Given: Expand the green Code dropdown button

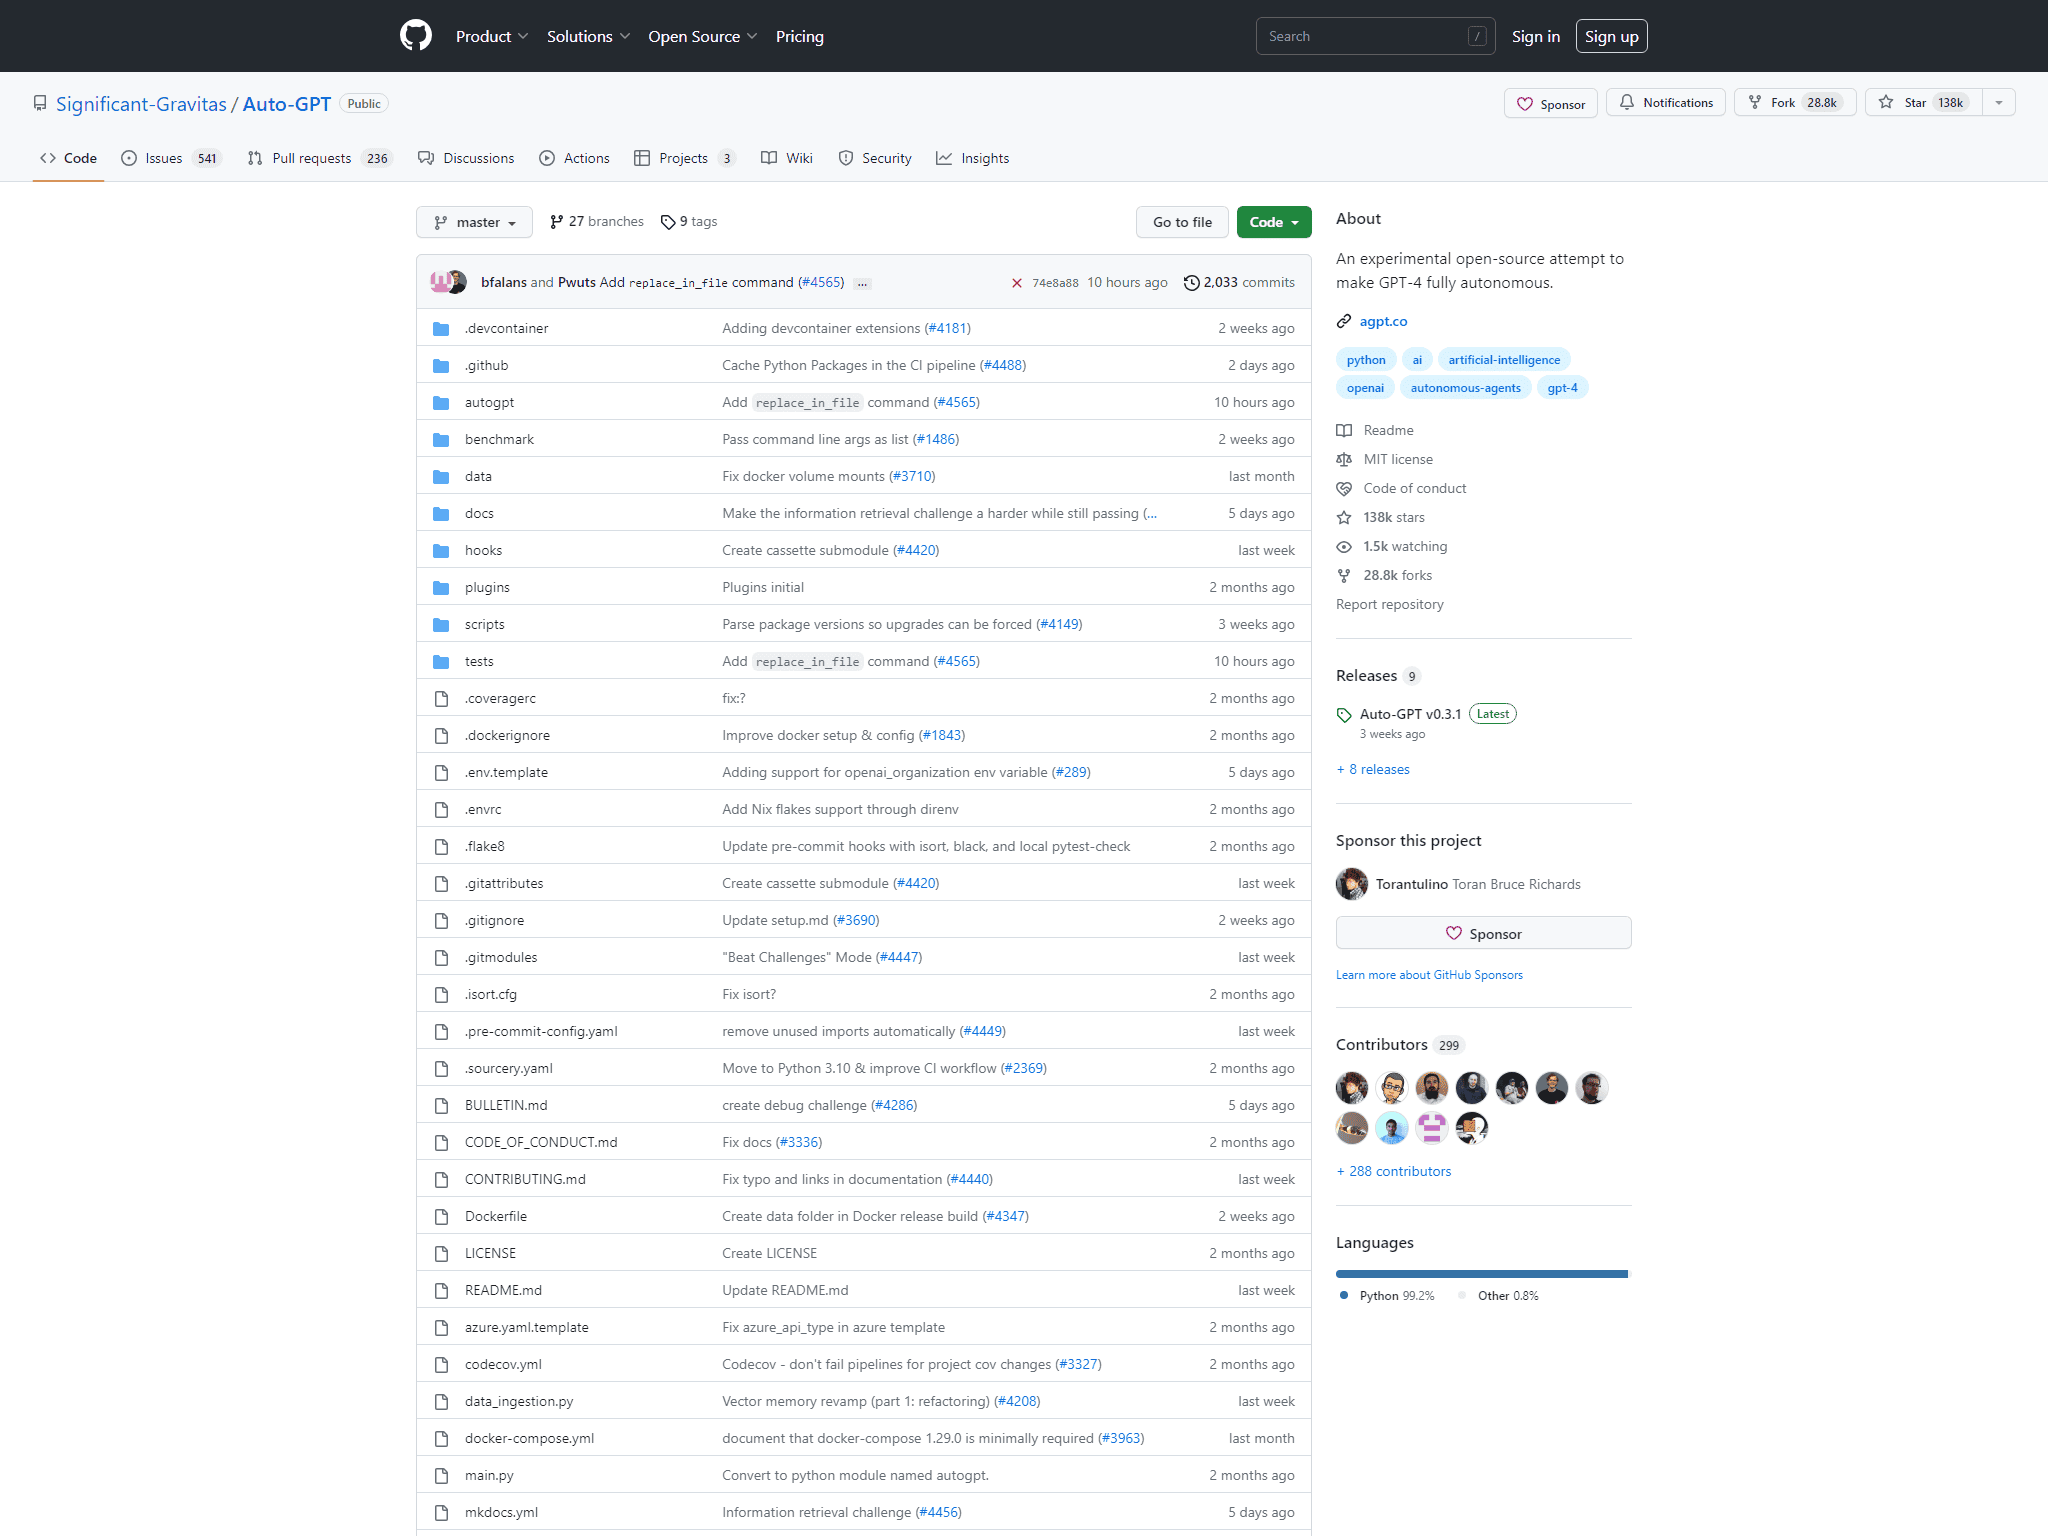Looking at the screenshot, I should click(x=1273, y=222).
